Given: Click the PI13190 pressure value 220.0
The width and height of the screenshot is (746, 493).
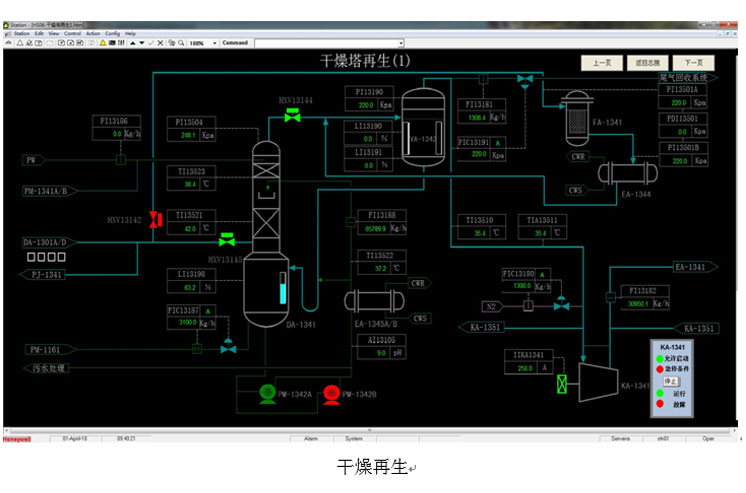Looking at the screenshot, I should (x=365, y=105).
